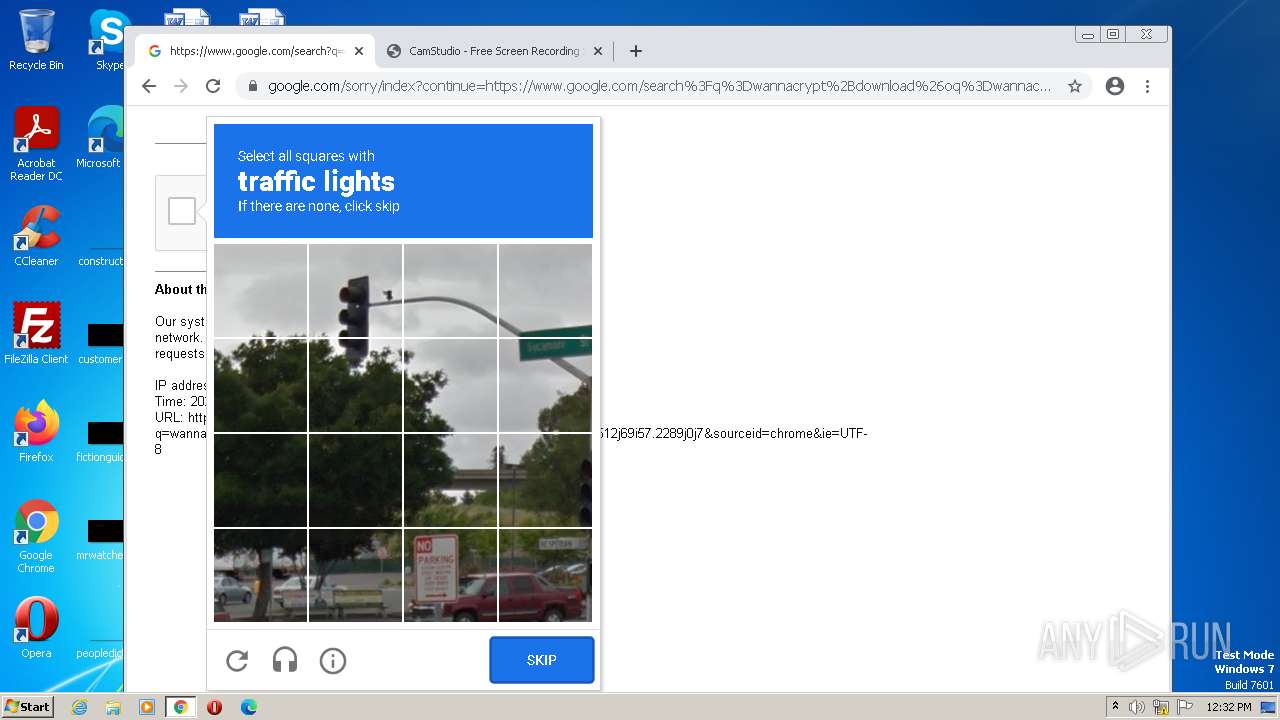Click the google.com address bar
The height and width of the screenshot is (720, 1280).
(x=659, y=86)
